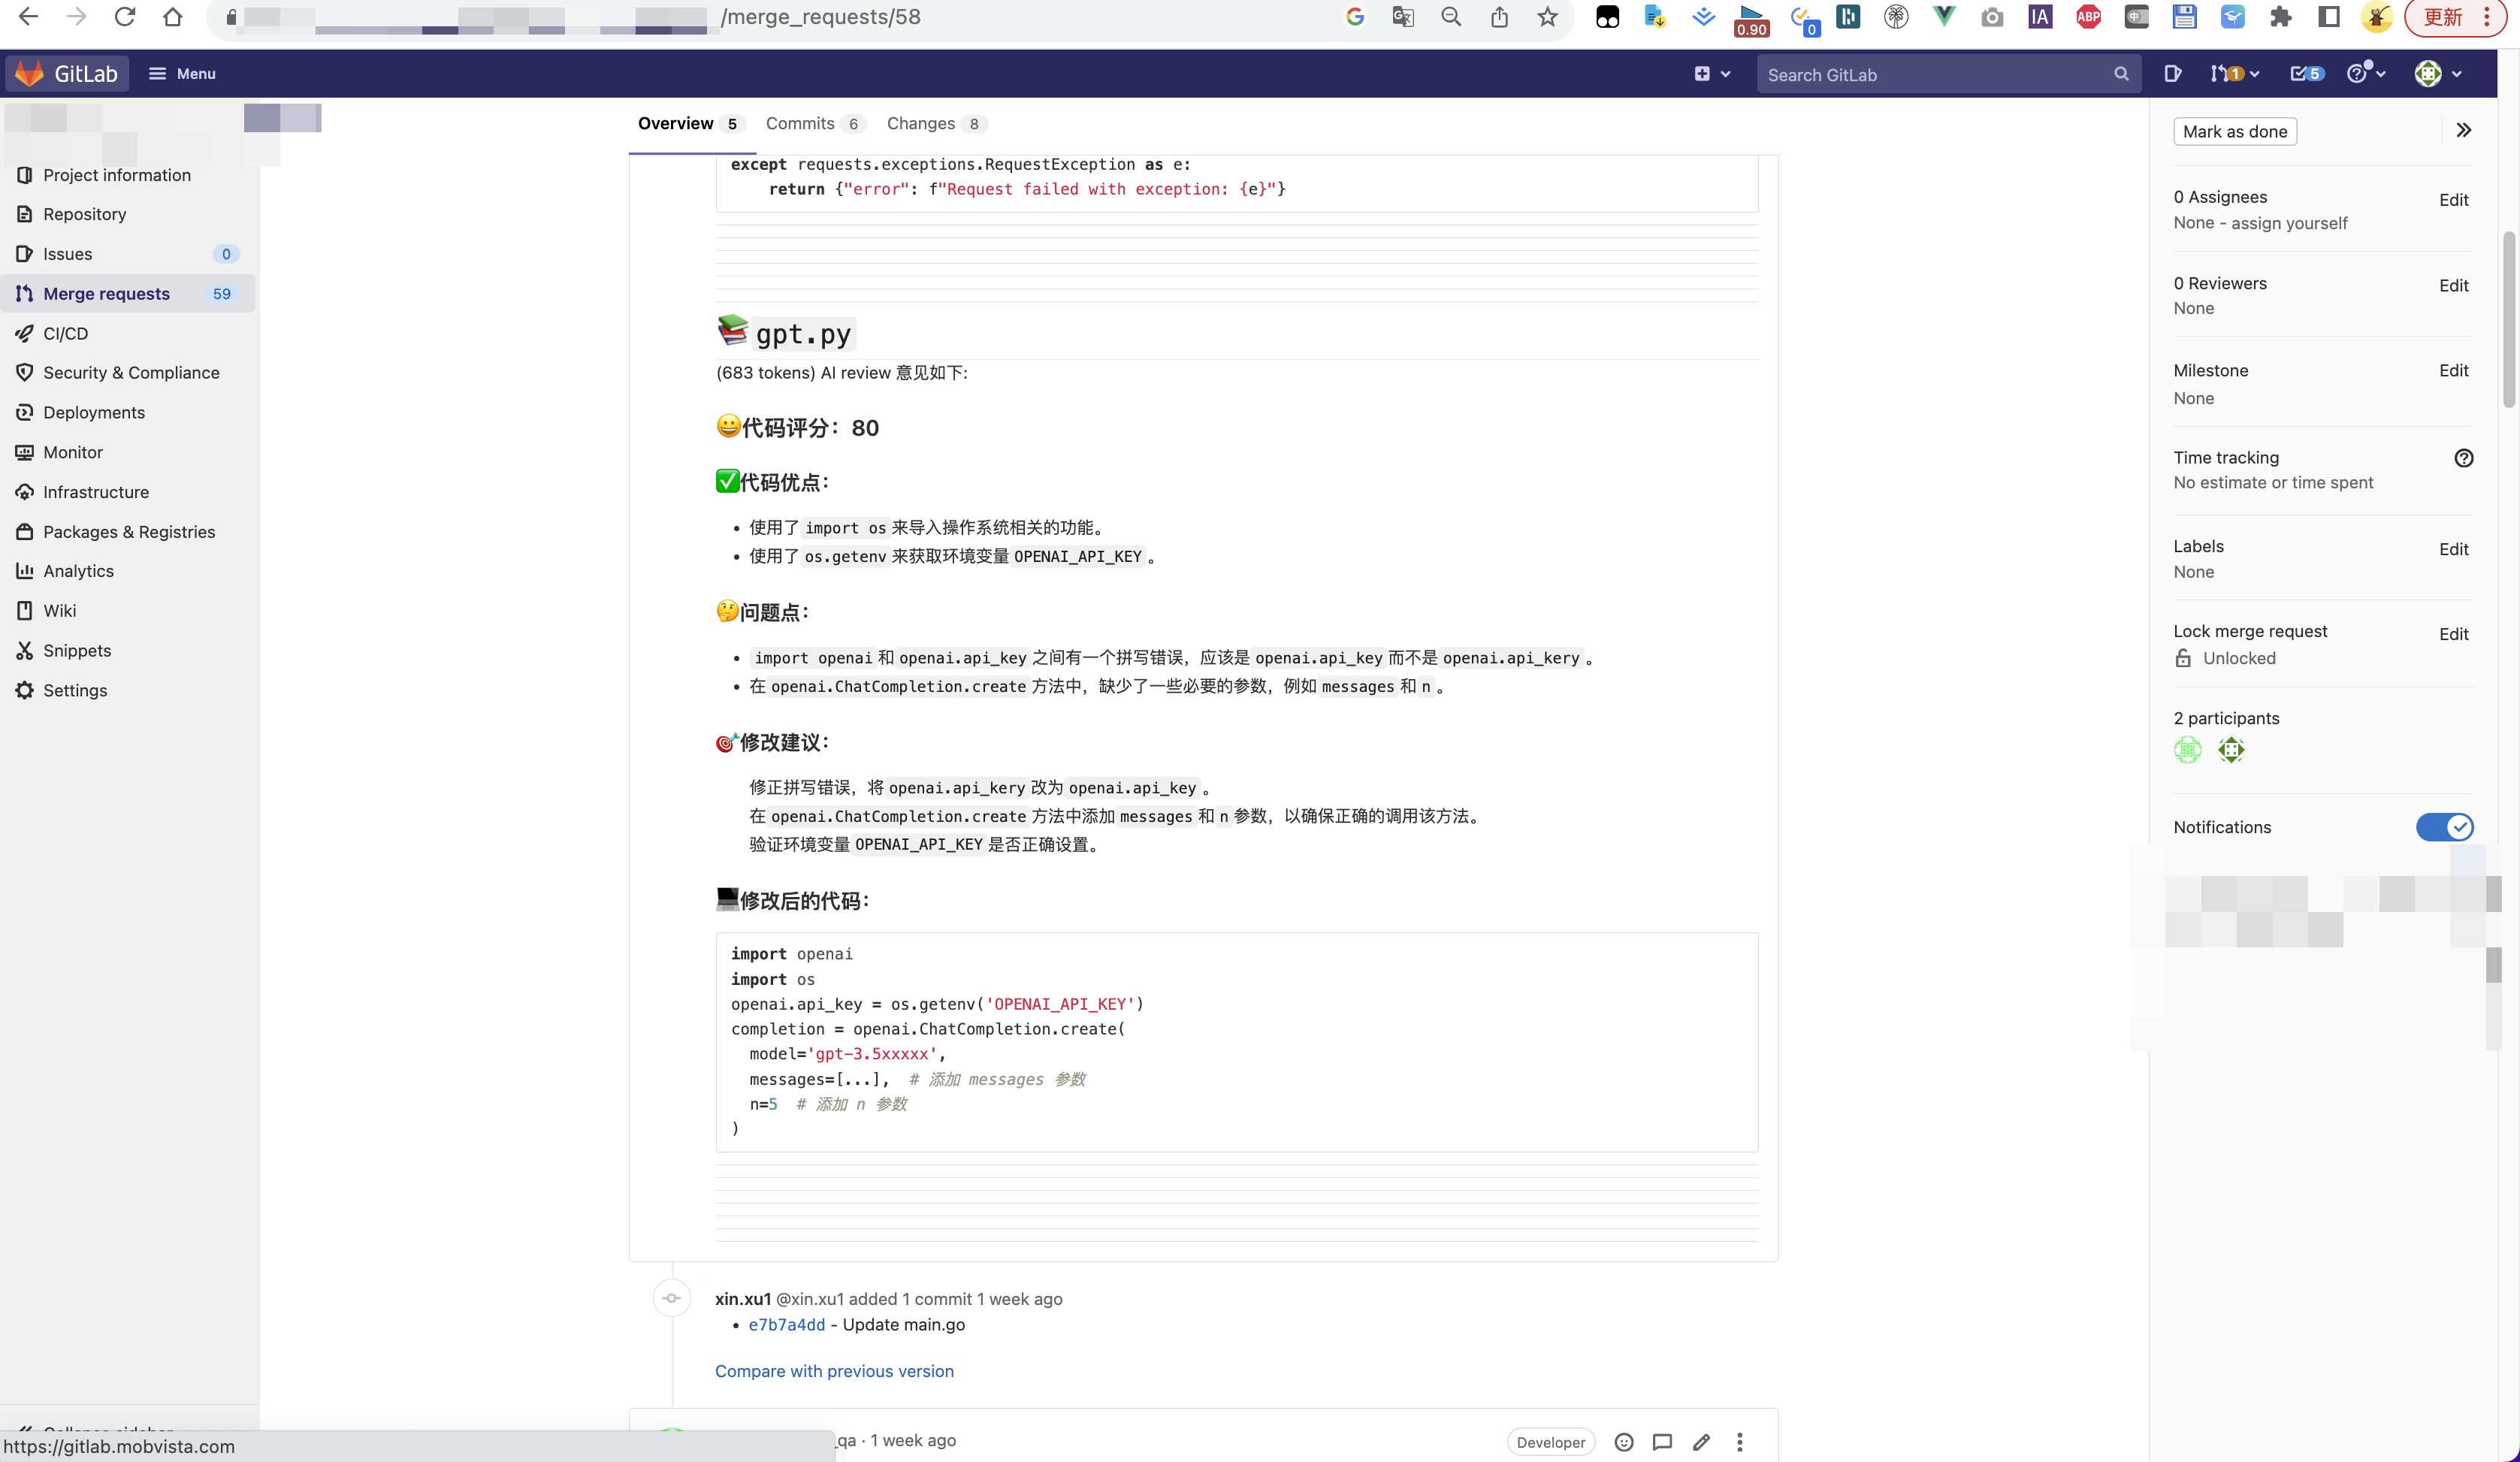The width and height of the screenshot is (2520, 1462).
Task: Open the create new plus dropdown
Action: [x=1712, y=74]
